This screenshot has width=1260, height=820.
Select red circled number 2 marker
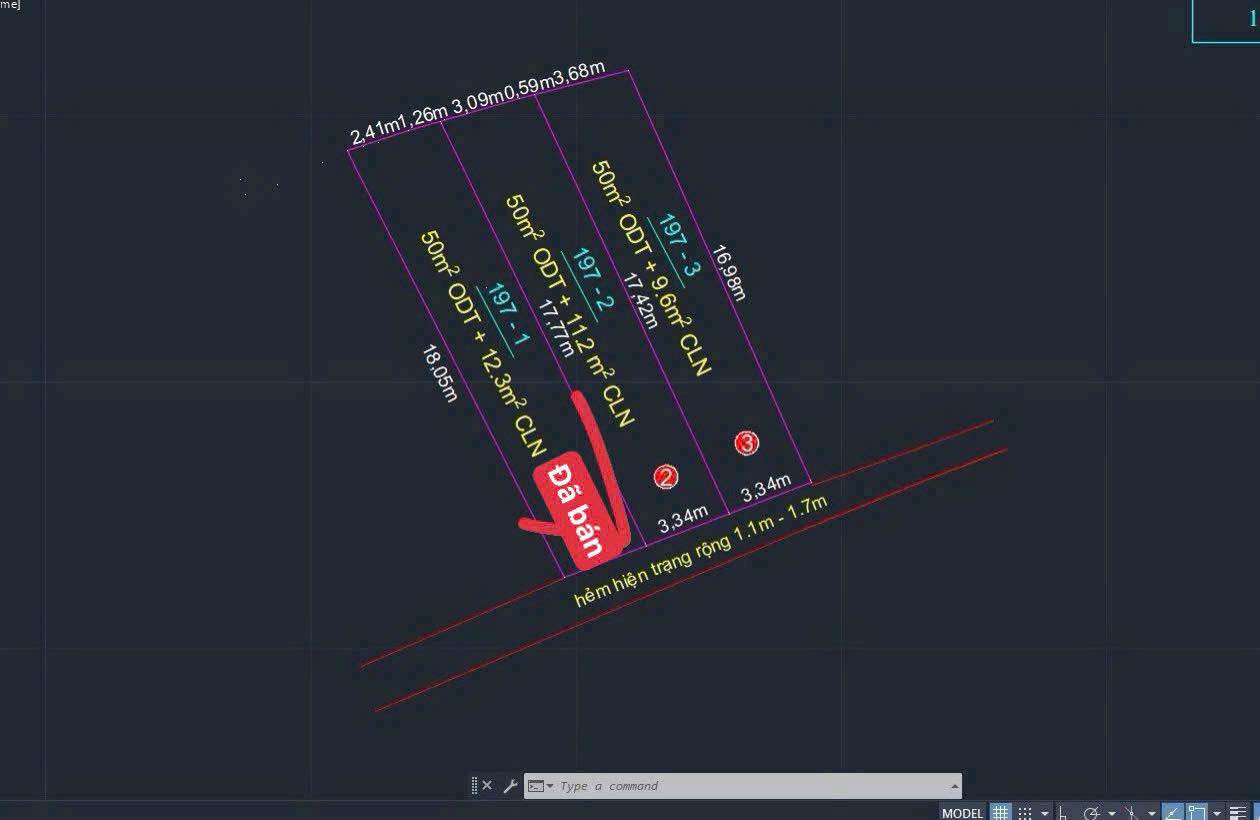667,477
